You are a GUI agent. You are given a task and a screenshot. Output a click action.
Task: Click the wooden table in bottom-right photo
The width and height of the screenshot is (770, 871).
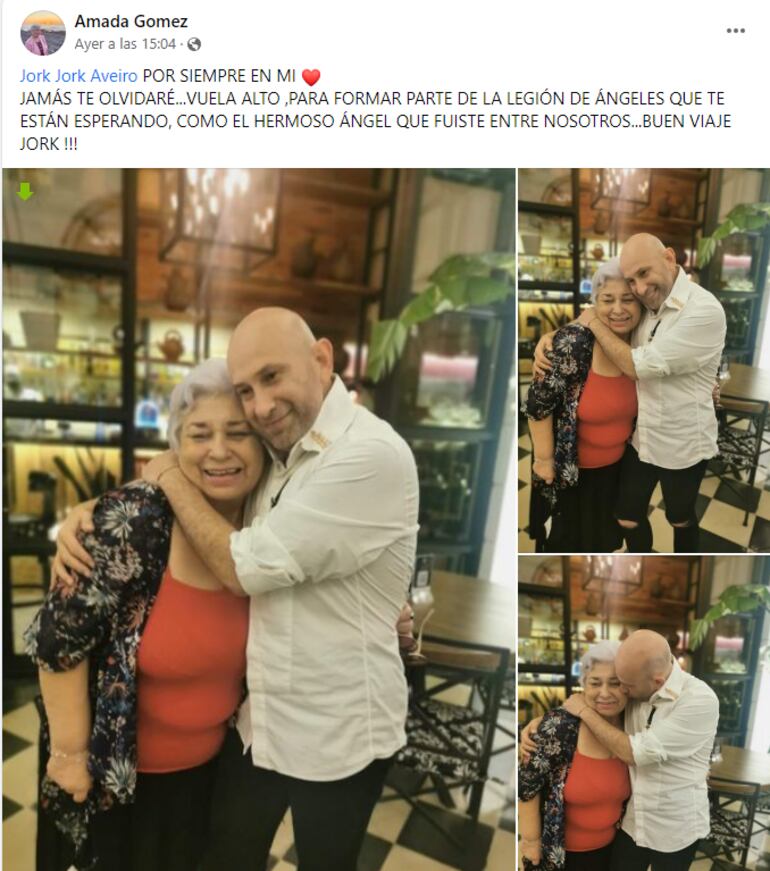(742, 772)
